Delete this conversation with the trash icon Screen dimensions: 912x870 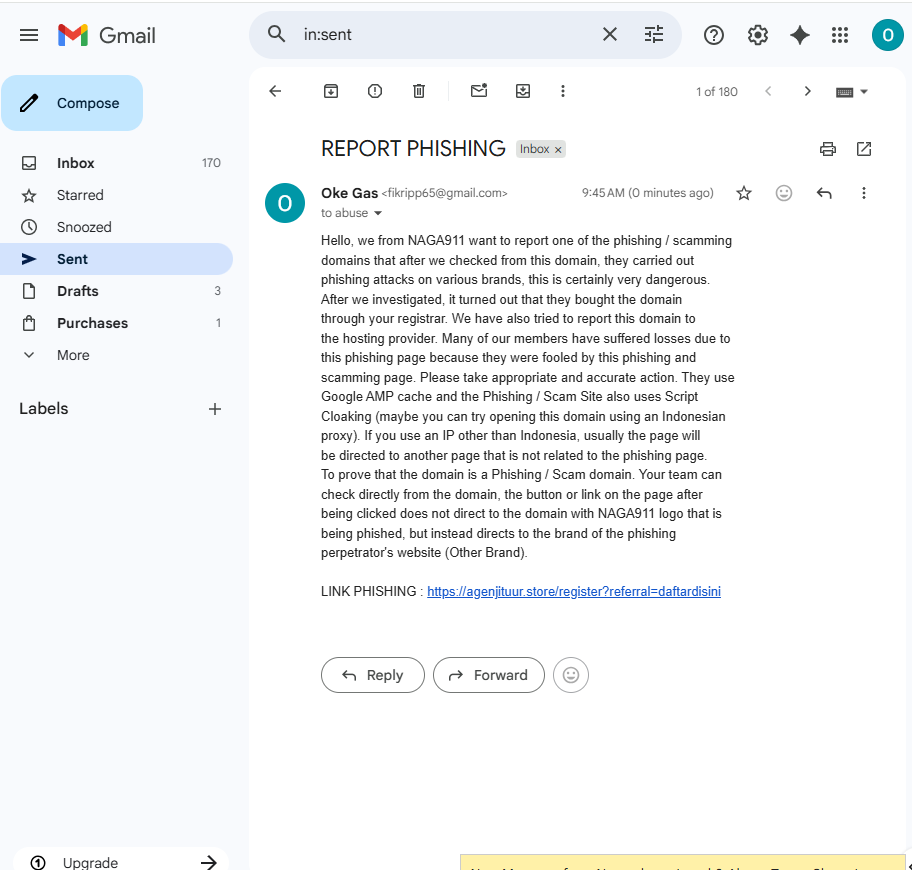(419, 91)
